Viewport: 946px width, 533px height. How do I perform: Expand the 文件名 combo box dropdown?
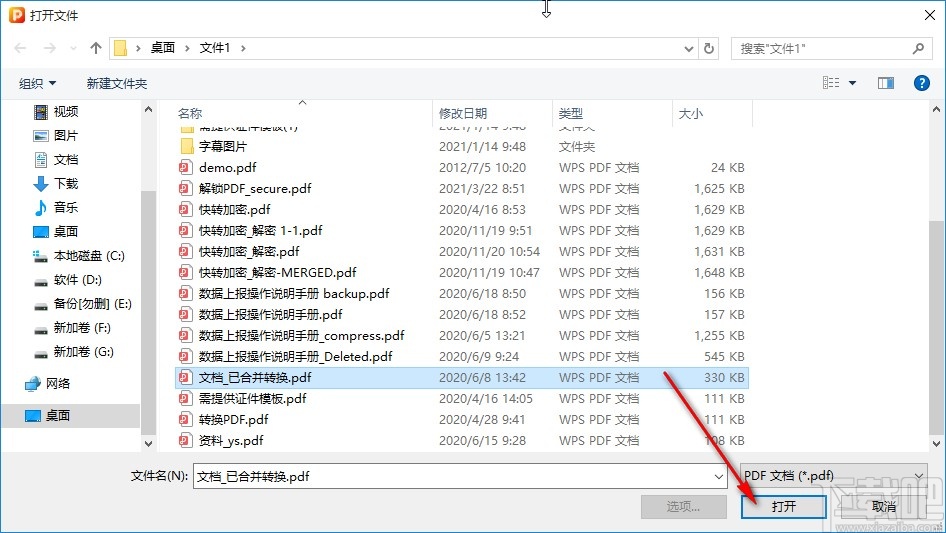click(x=719, y=476)
